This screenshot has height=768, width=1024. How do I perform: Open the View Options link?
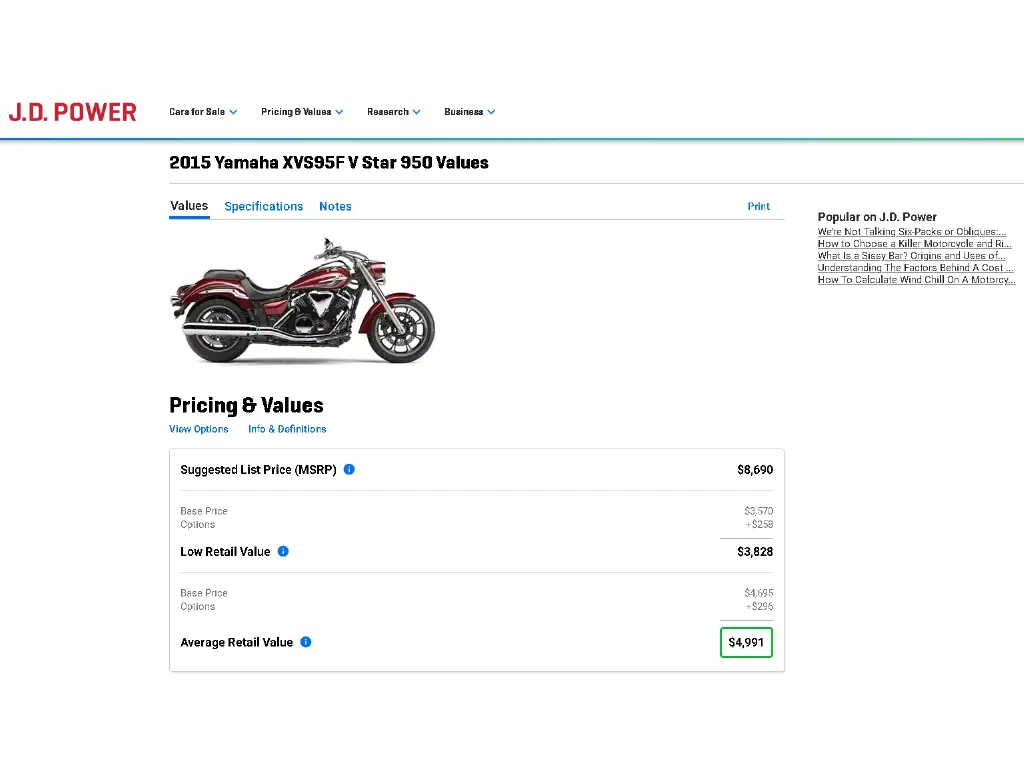199,429
